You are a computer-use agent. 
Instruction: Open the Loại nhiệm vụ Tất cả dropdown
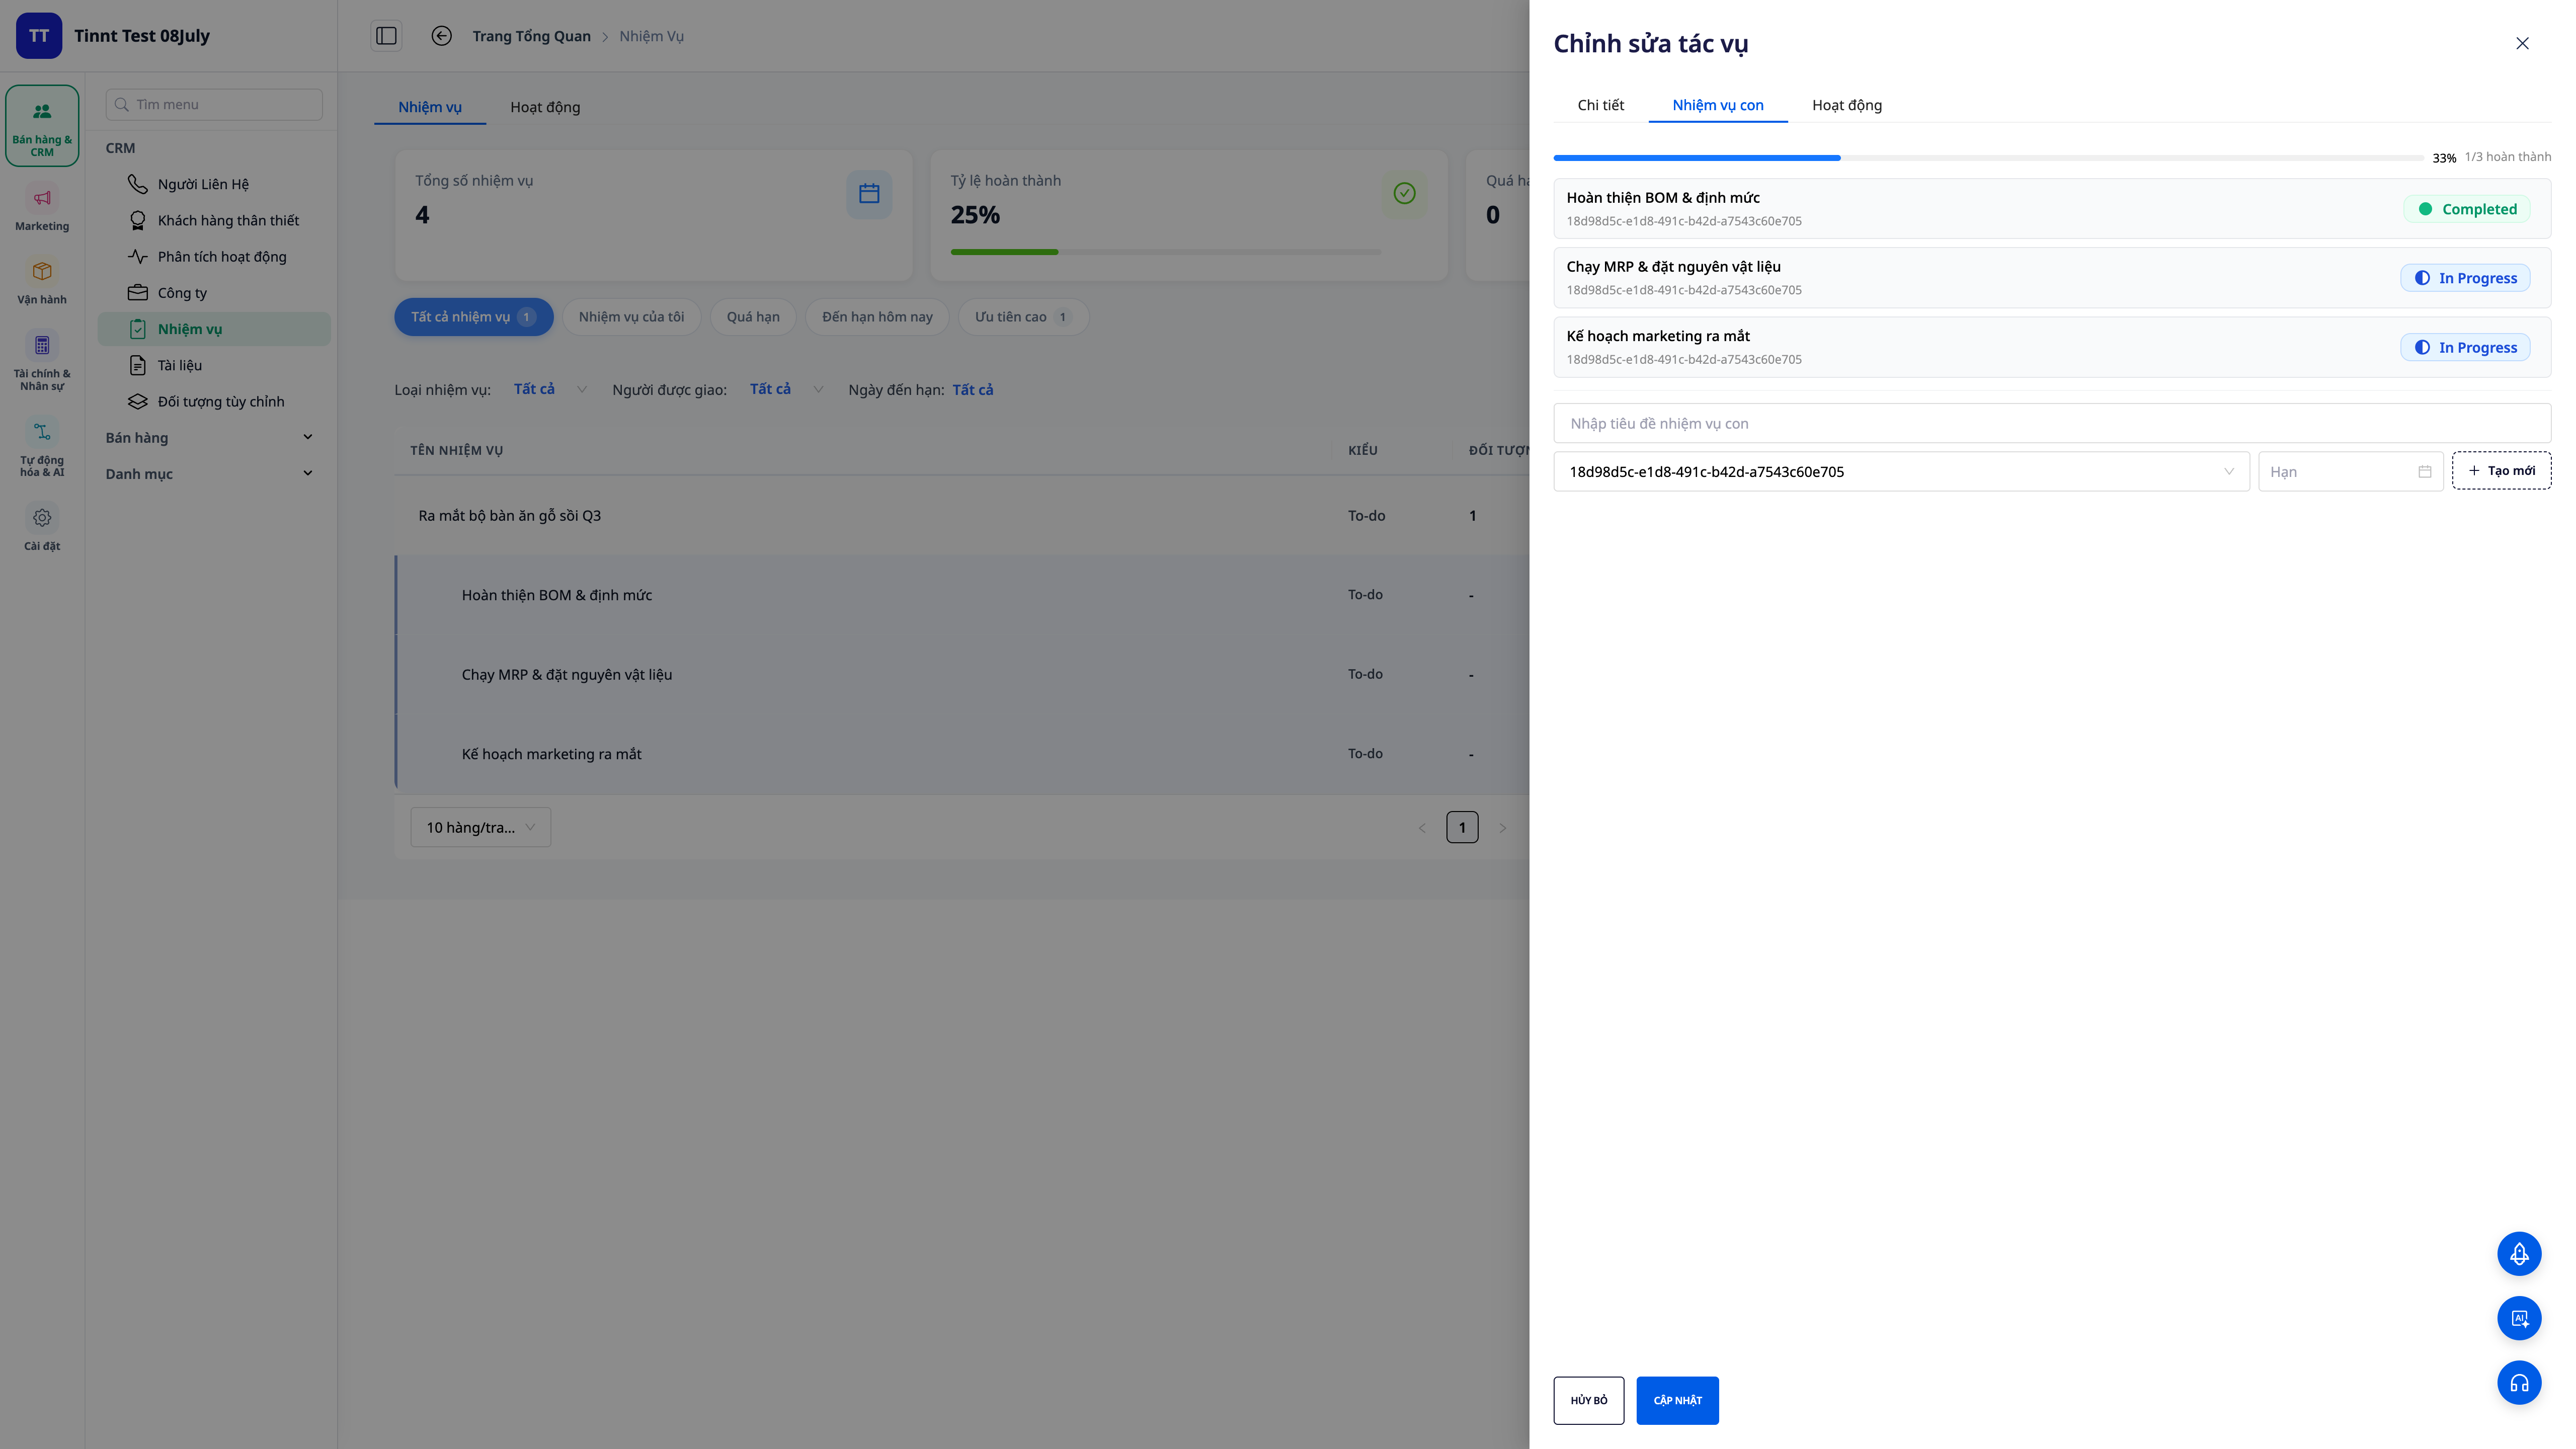pyautogui.click(x=549, y=389)
